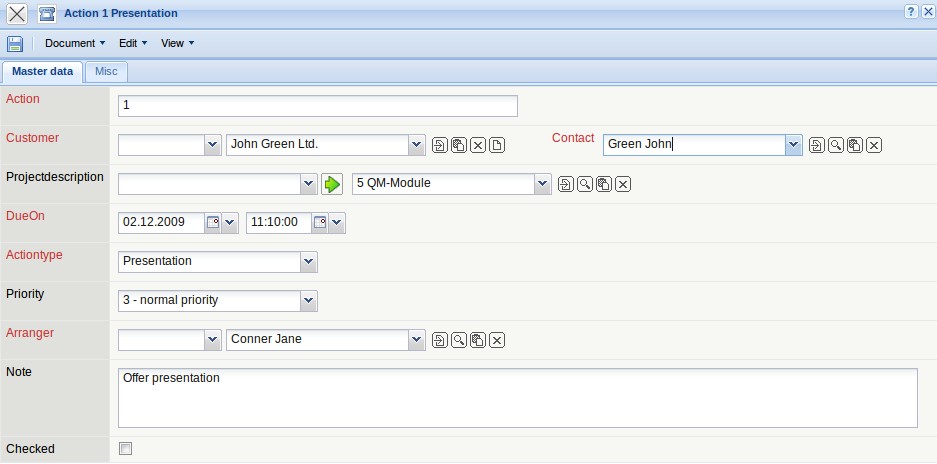Click the X close icon left of the title
Viewport: 937px width, 464px height.
(x=17, y=13)
